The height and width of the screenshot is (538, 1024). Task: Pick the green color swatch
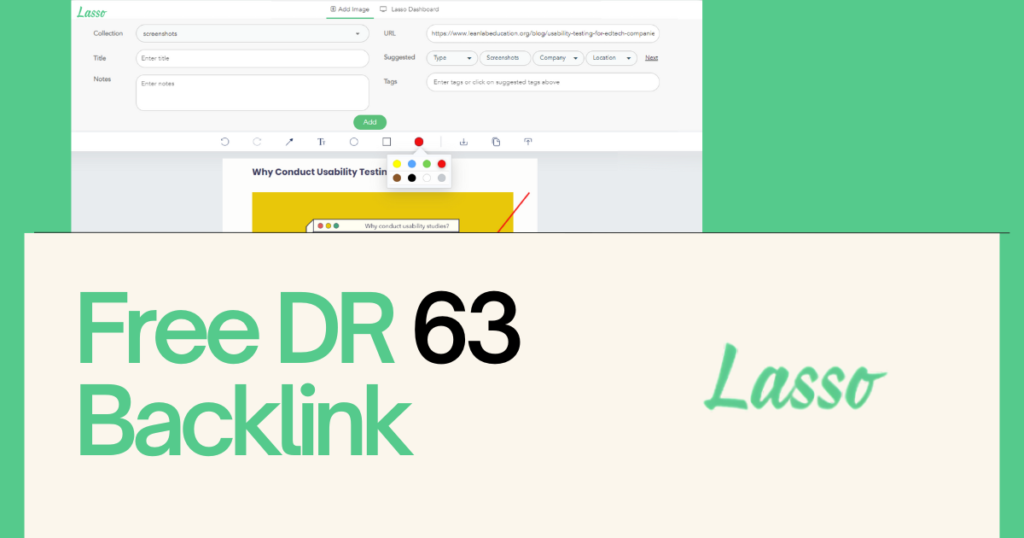tap(426, 164)
